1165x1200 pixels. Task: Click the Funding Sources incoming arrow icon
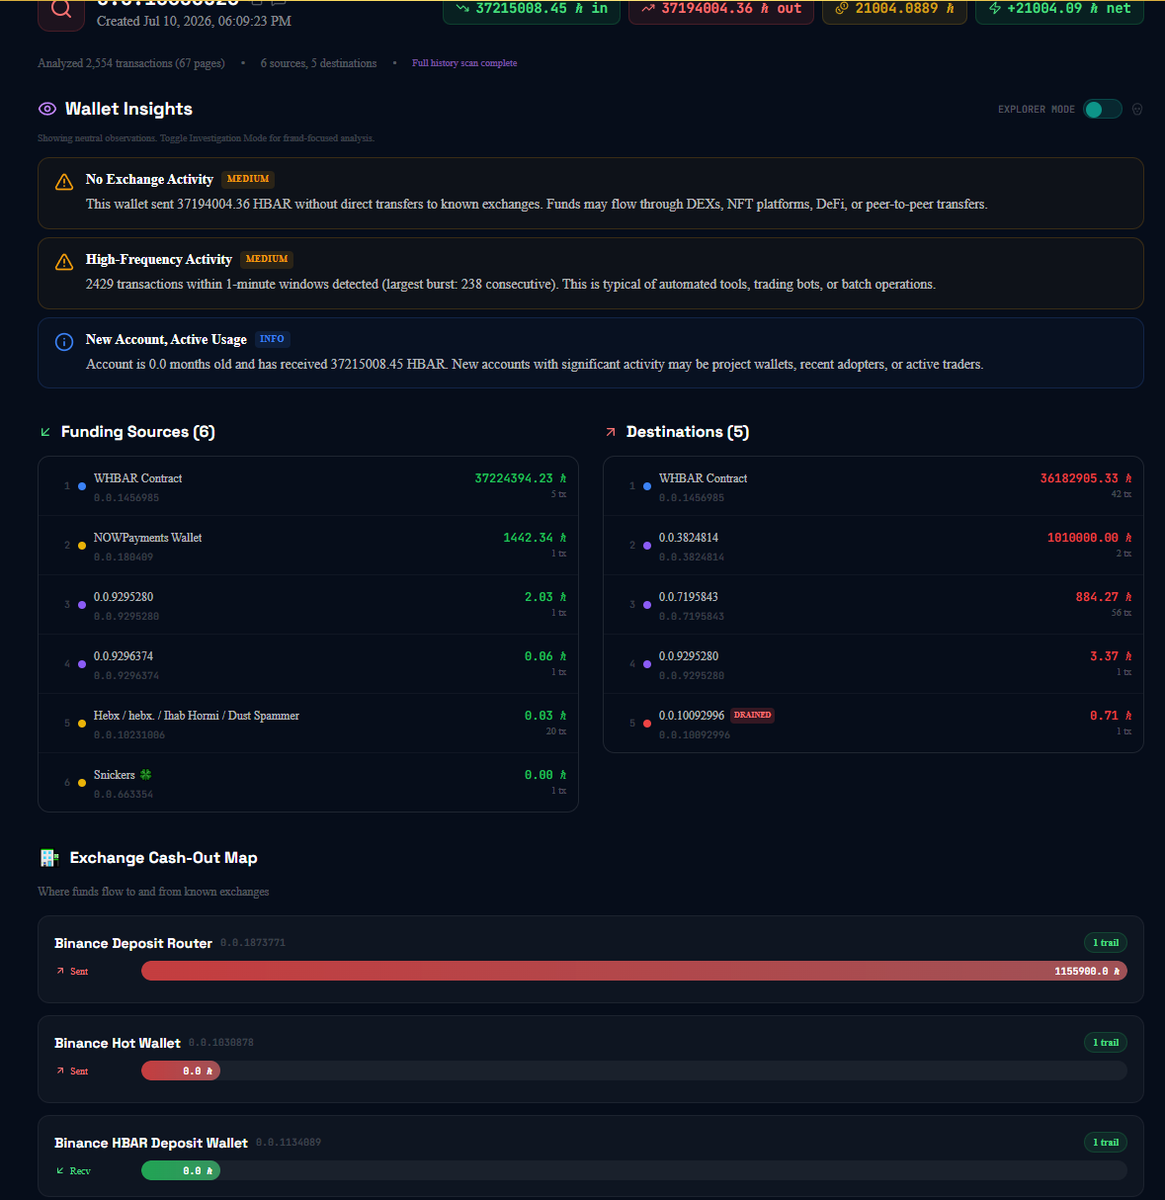pos(45,432)
